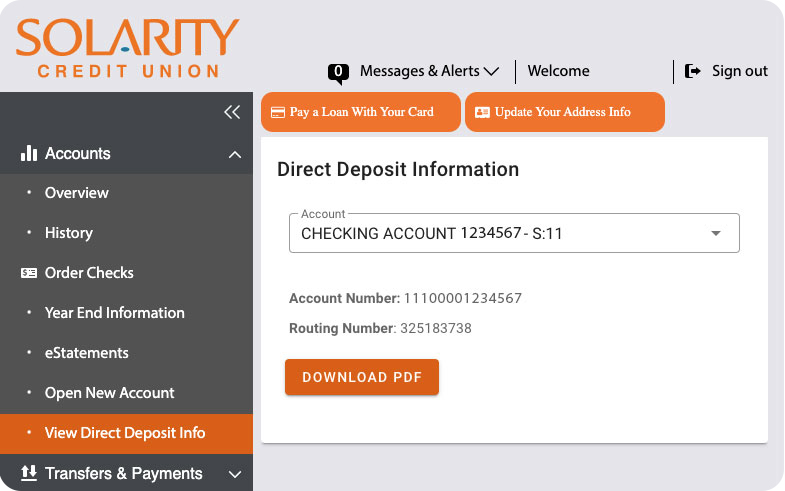Click the Transfers & Payments arrows icon
Image resolution: width=785 pixels, height=491 pixels.
coord(29,473)
